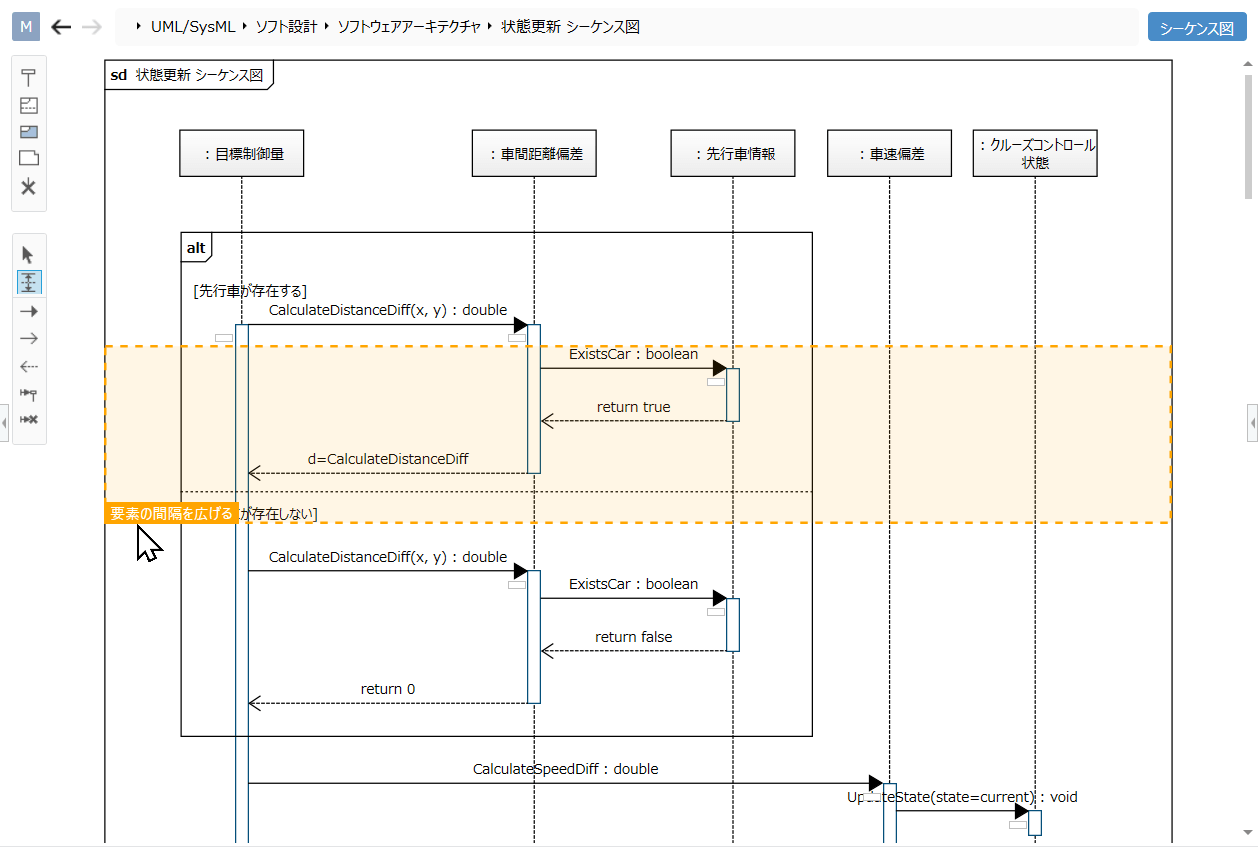The image size is (1258, 847).
Task: Select the destruction marker (X) tool
Action: [28, 187]
